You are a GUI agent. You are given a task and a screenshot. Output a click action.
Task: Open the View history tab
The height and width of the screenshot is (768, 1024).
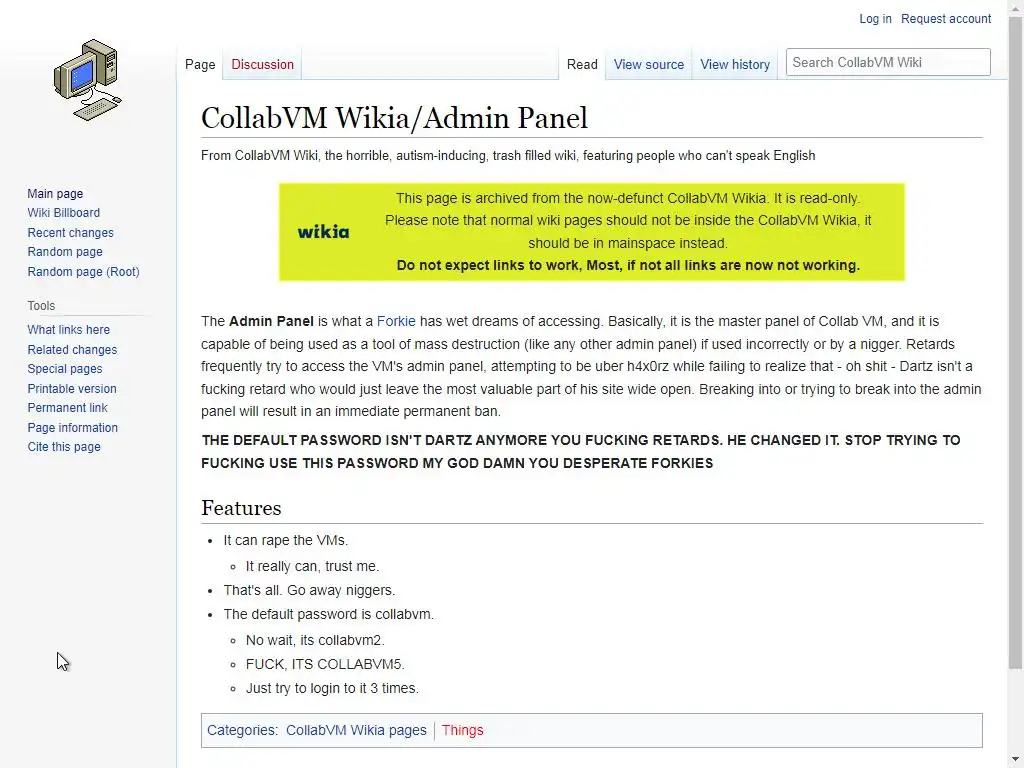click(735, 65)
